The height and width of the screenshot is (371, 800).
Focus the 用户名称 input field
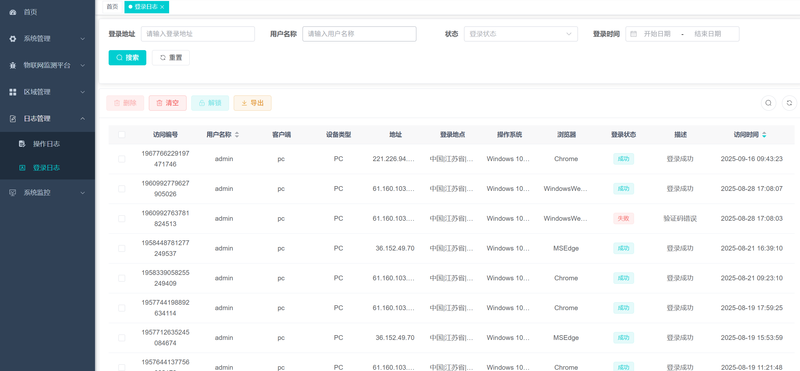pyautogui.click(x=359, y=34)
